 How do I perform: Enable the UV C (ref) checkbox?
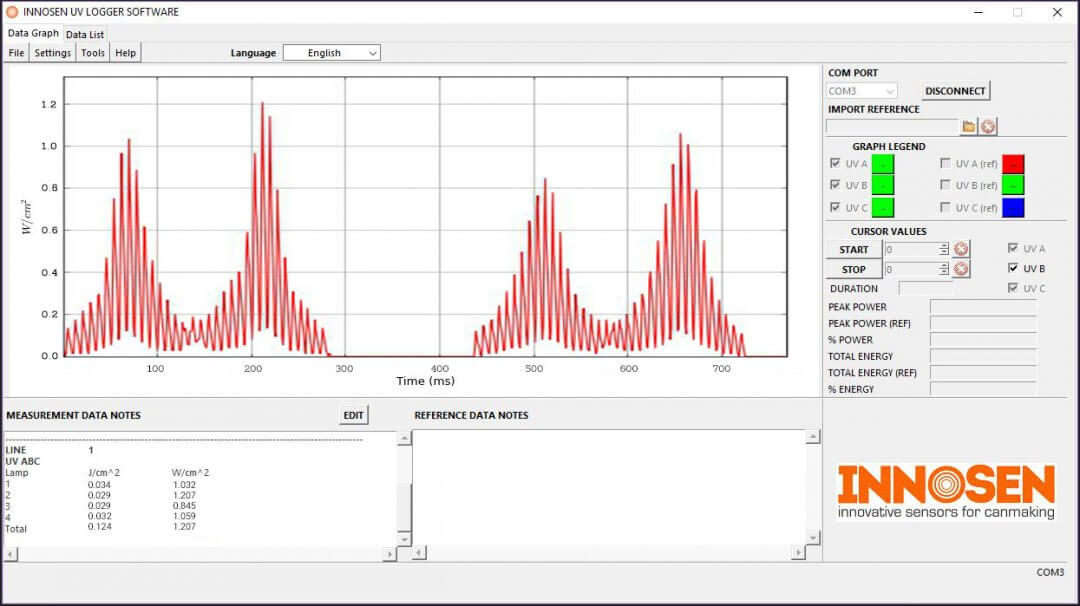point(945,207)
